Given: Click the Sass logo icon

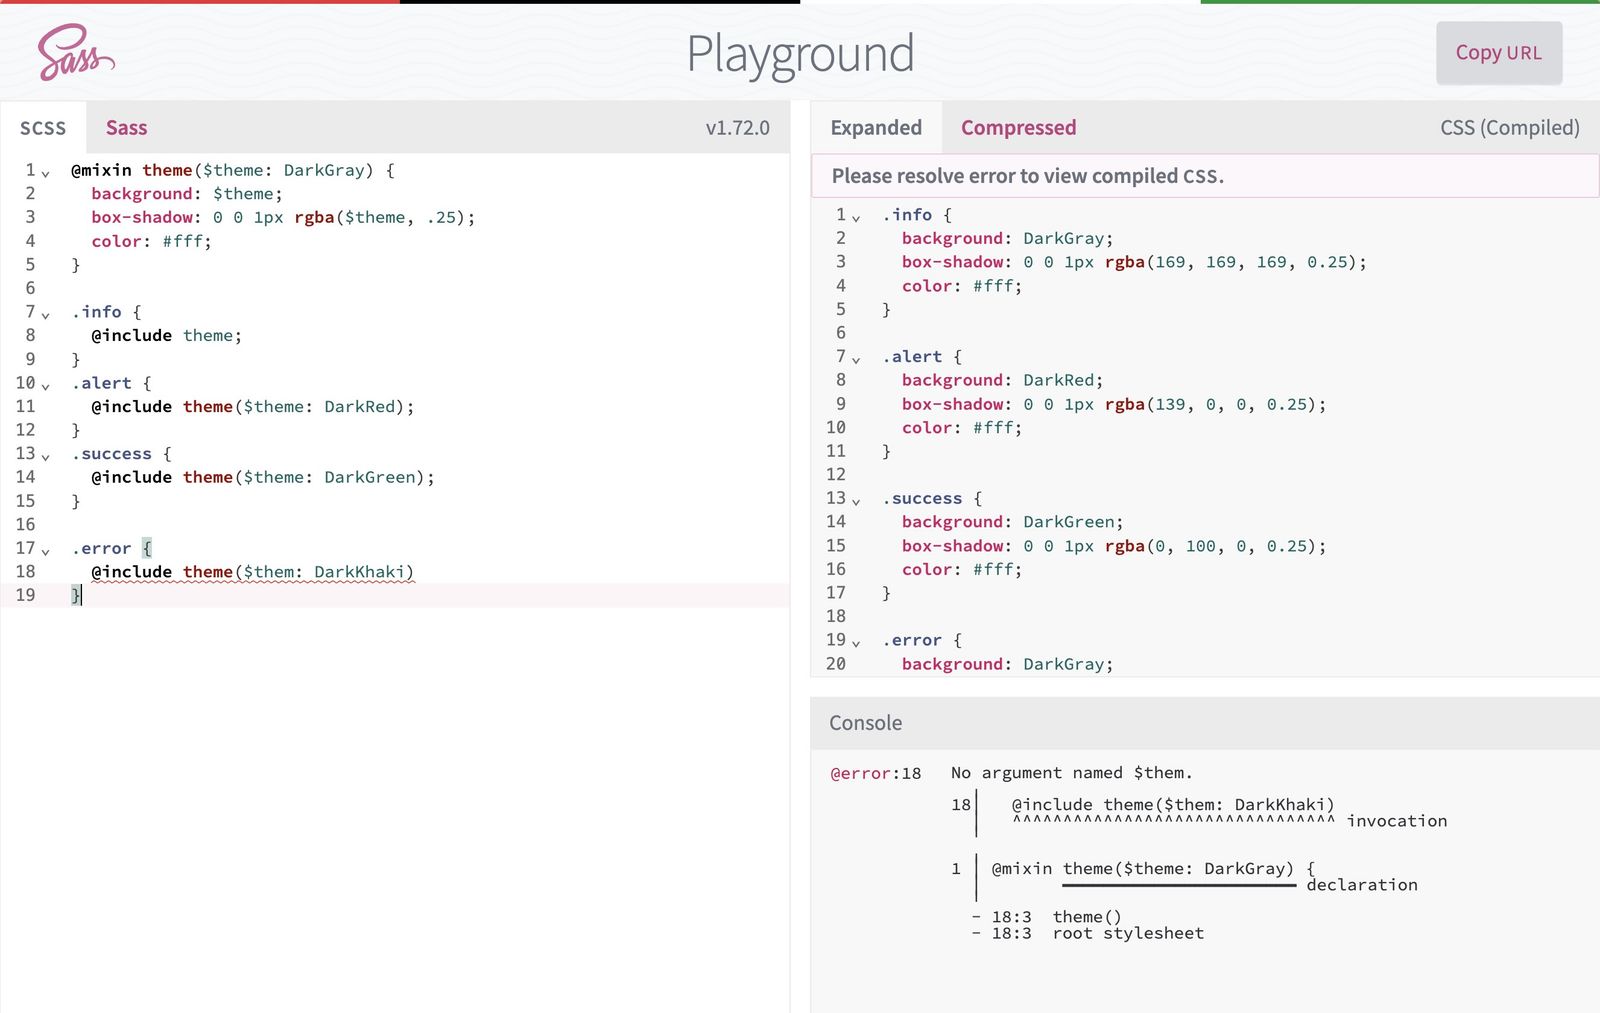Looking at the screenshot, I should coord(73,53).
